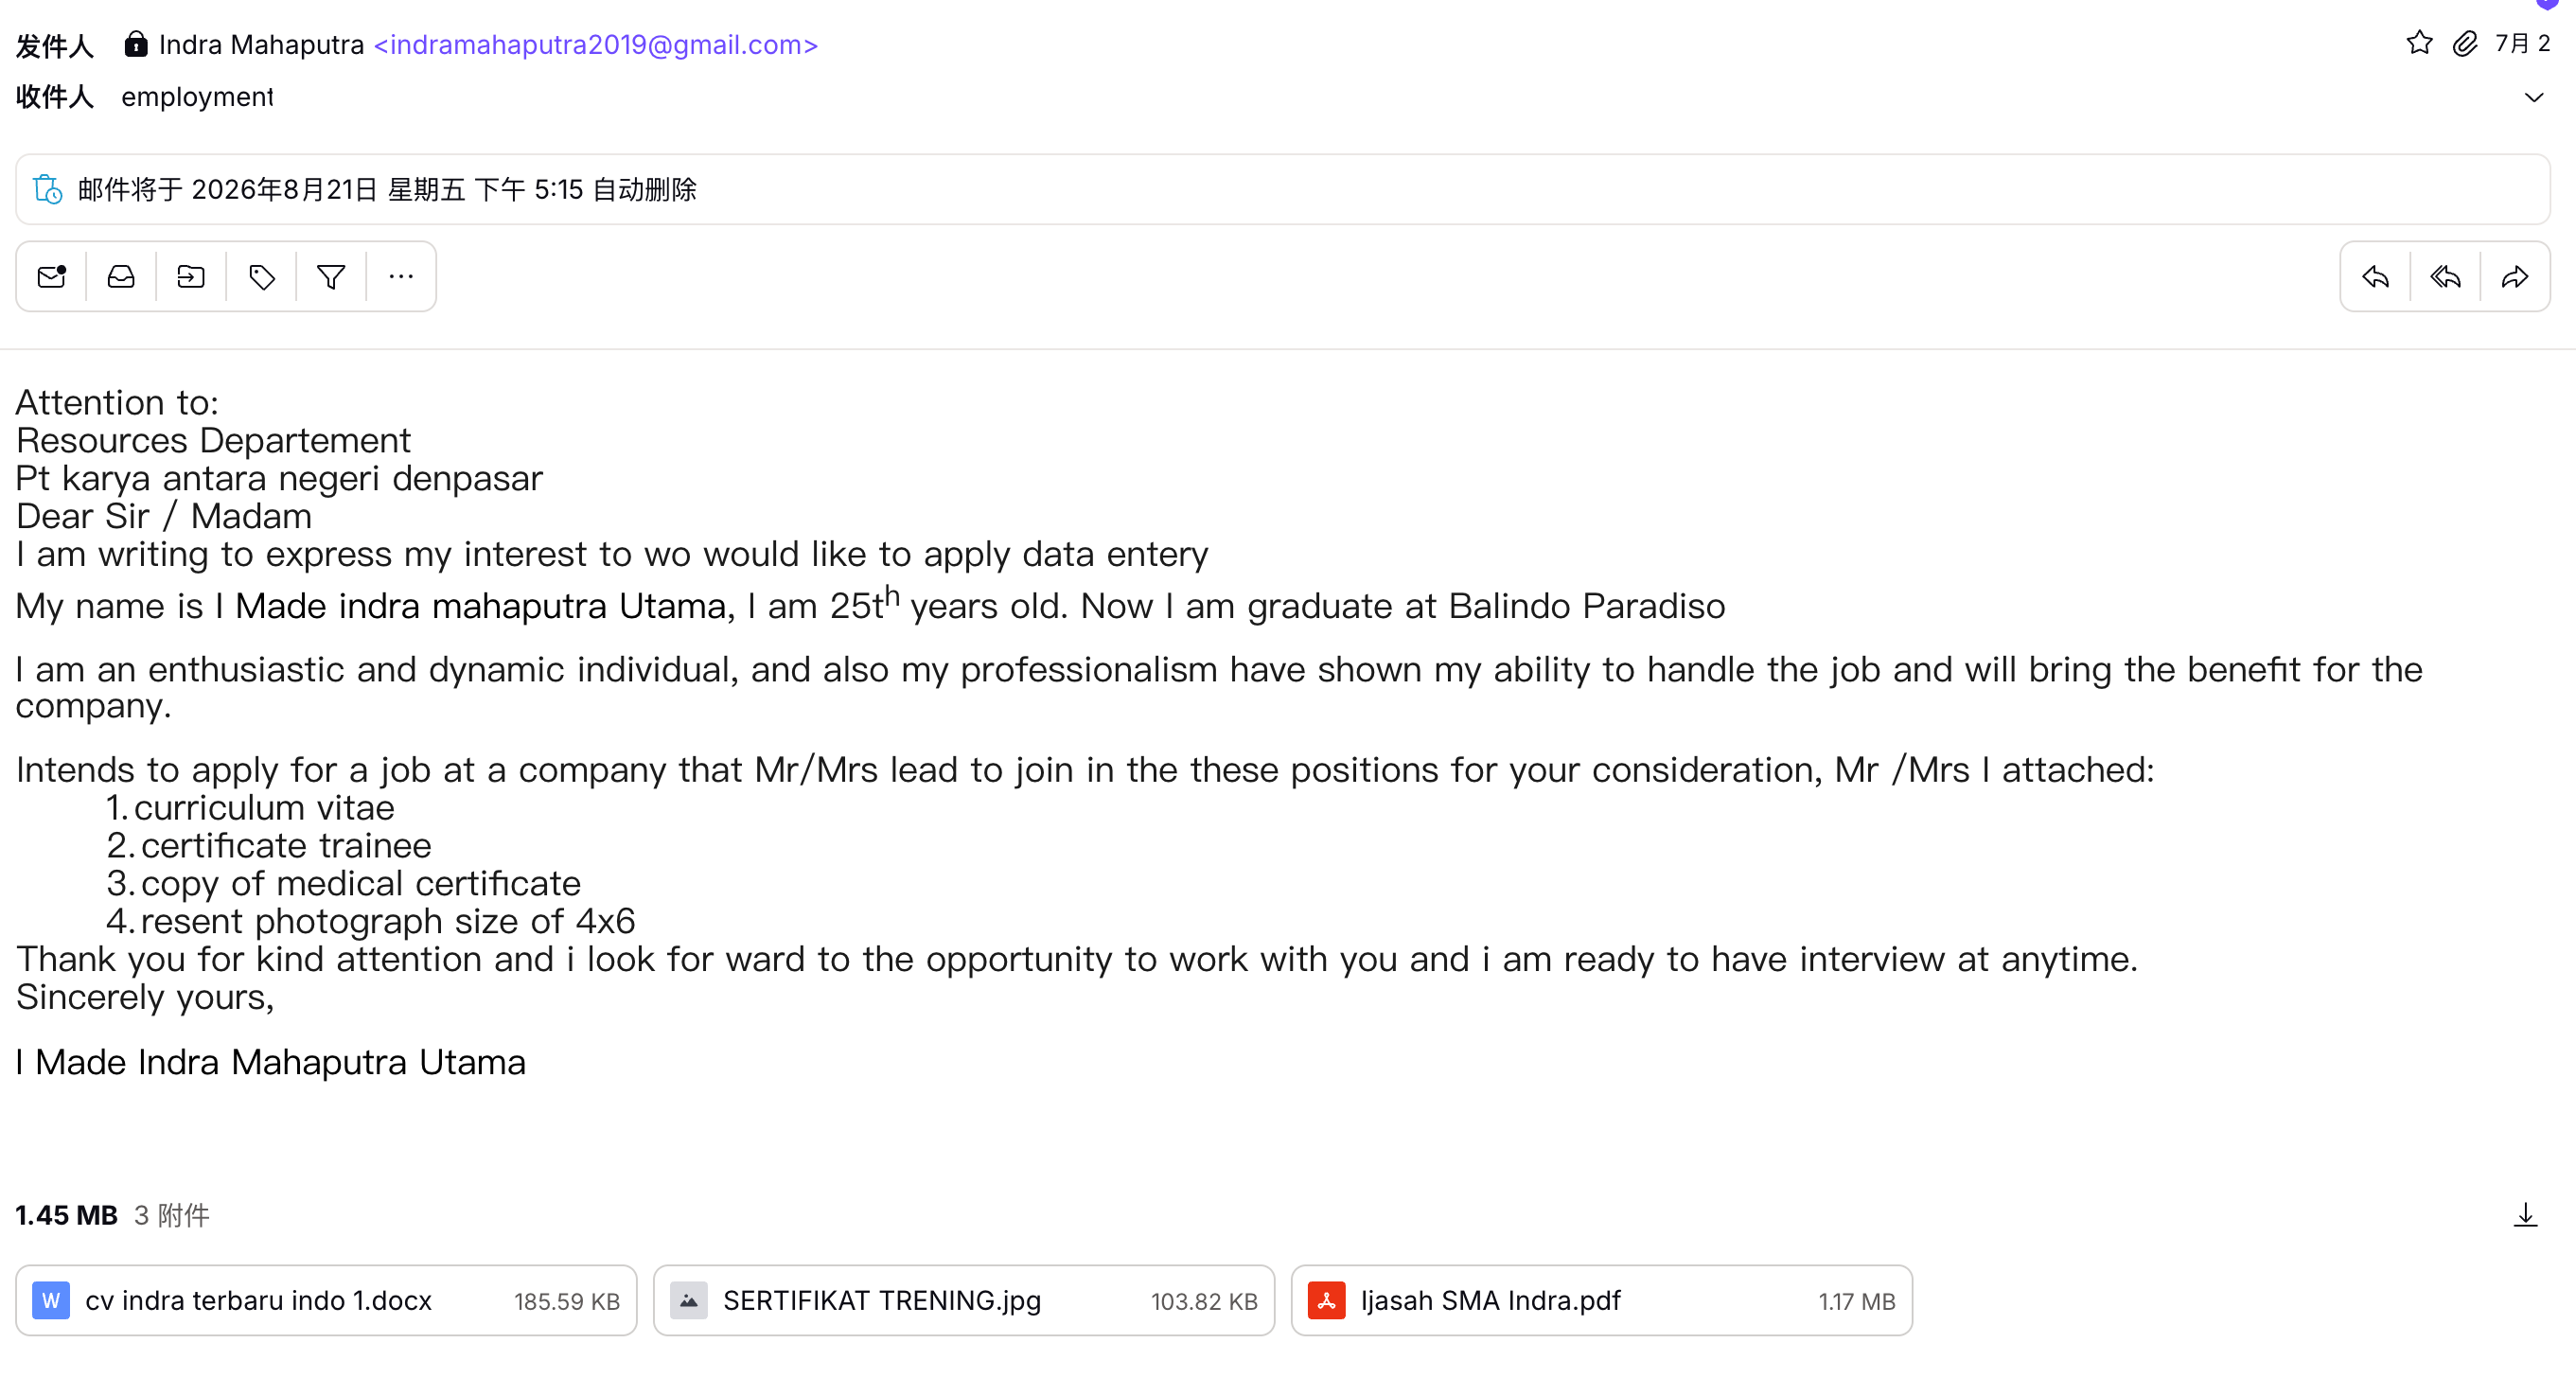Open the more actions ellipsis menu

pyautogui.click(x=401, y=276)
